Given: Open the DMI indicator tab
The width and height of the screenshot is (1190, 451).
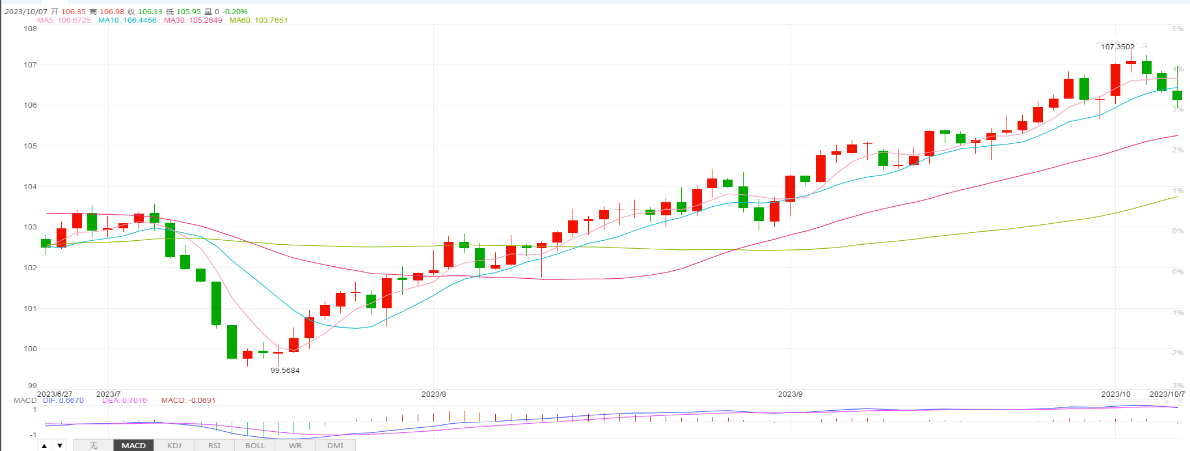Looking at the screenshot, I should pos(335,445).
